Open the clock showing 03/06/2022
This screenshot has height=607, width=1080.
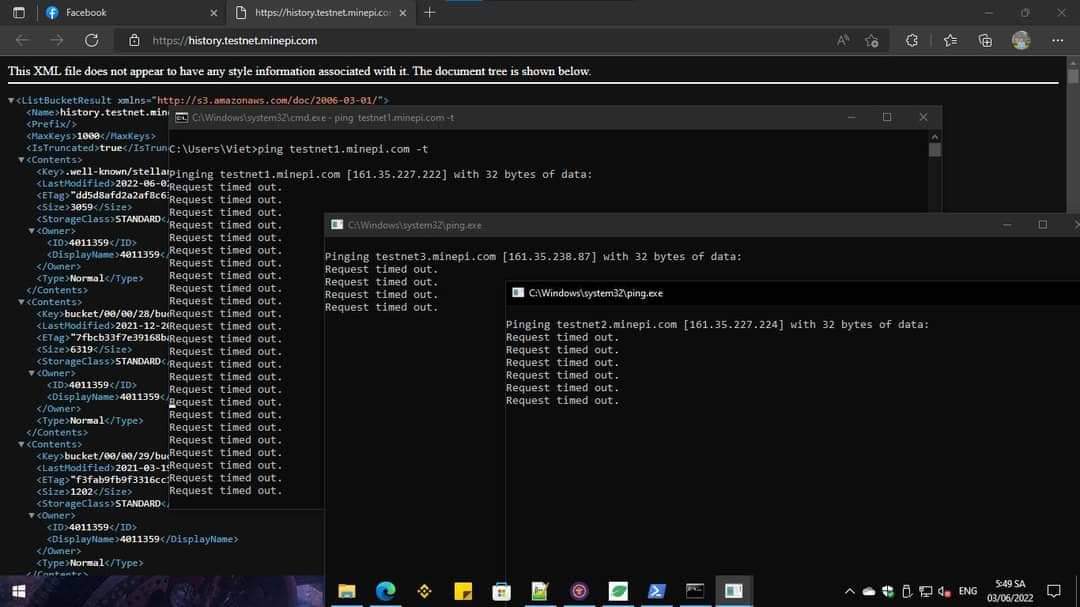(x=1010, y=591)
